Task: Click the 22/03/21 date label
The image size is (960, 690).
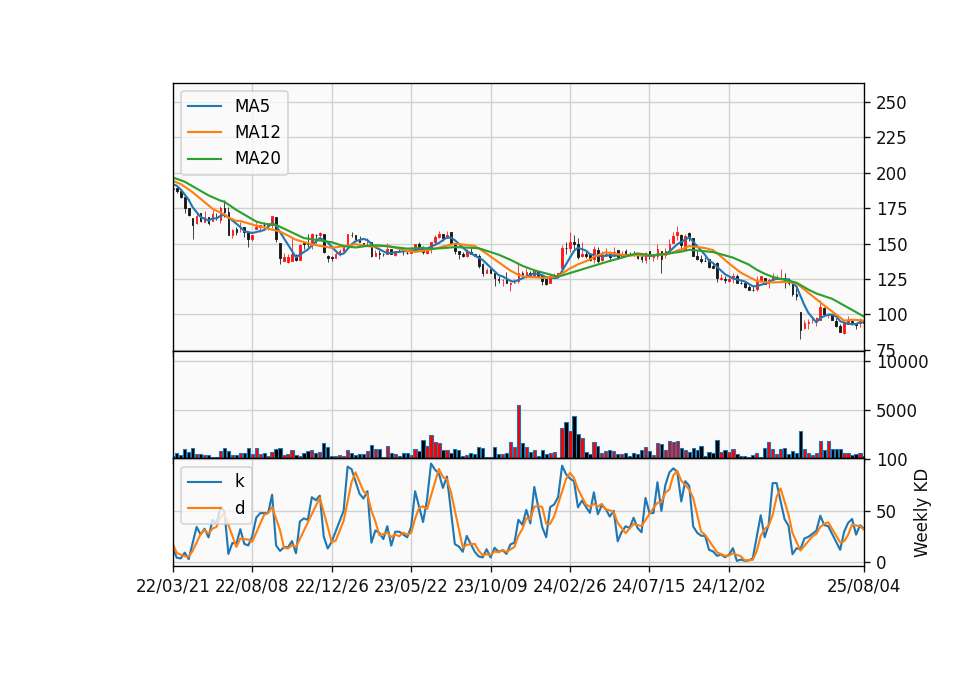Action: [173, 586]
